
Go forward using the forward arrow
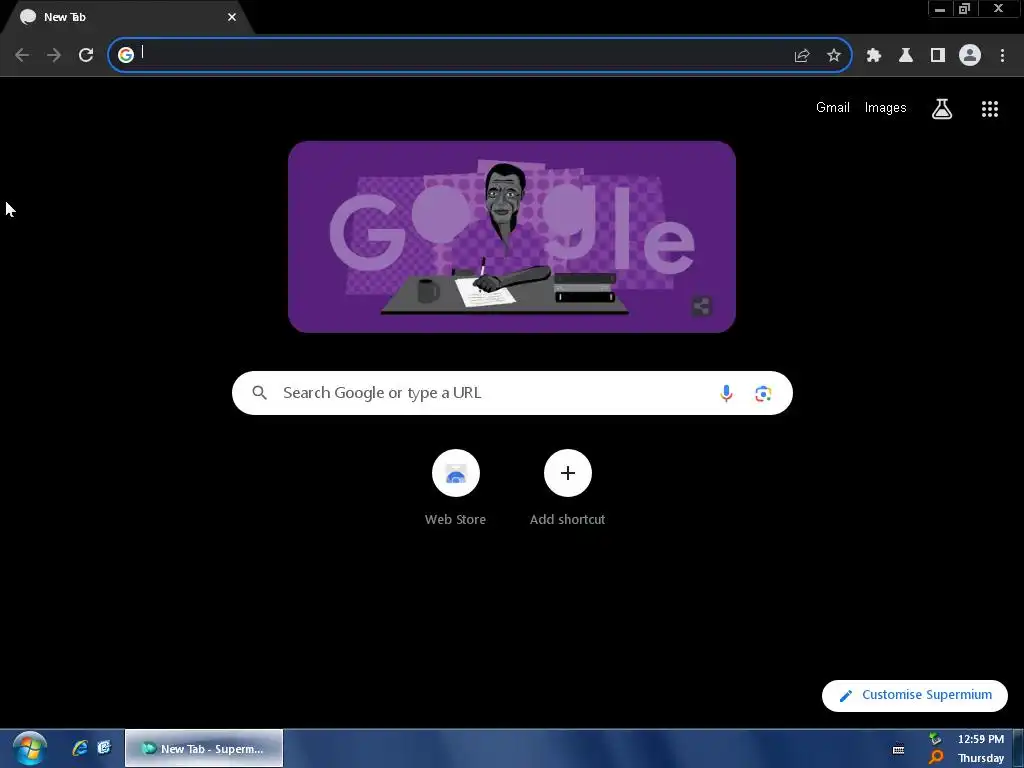coord(54,56)
